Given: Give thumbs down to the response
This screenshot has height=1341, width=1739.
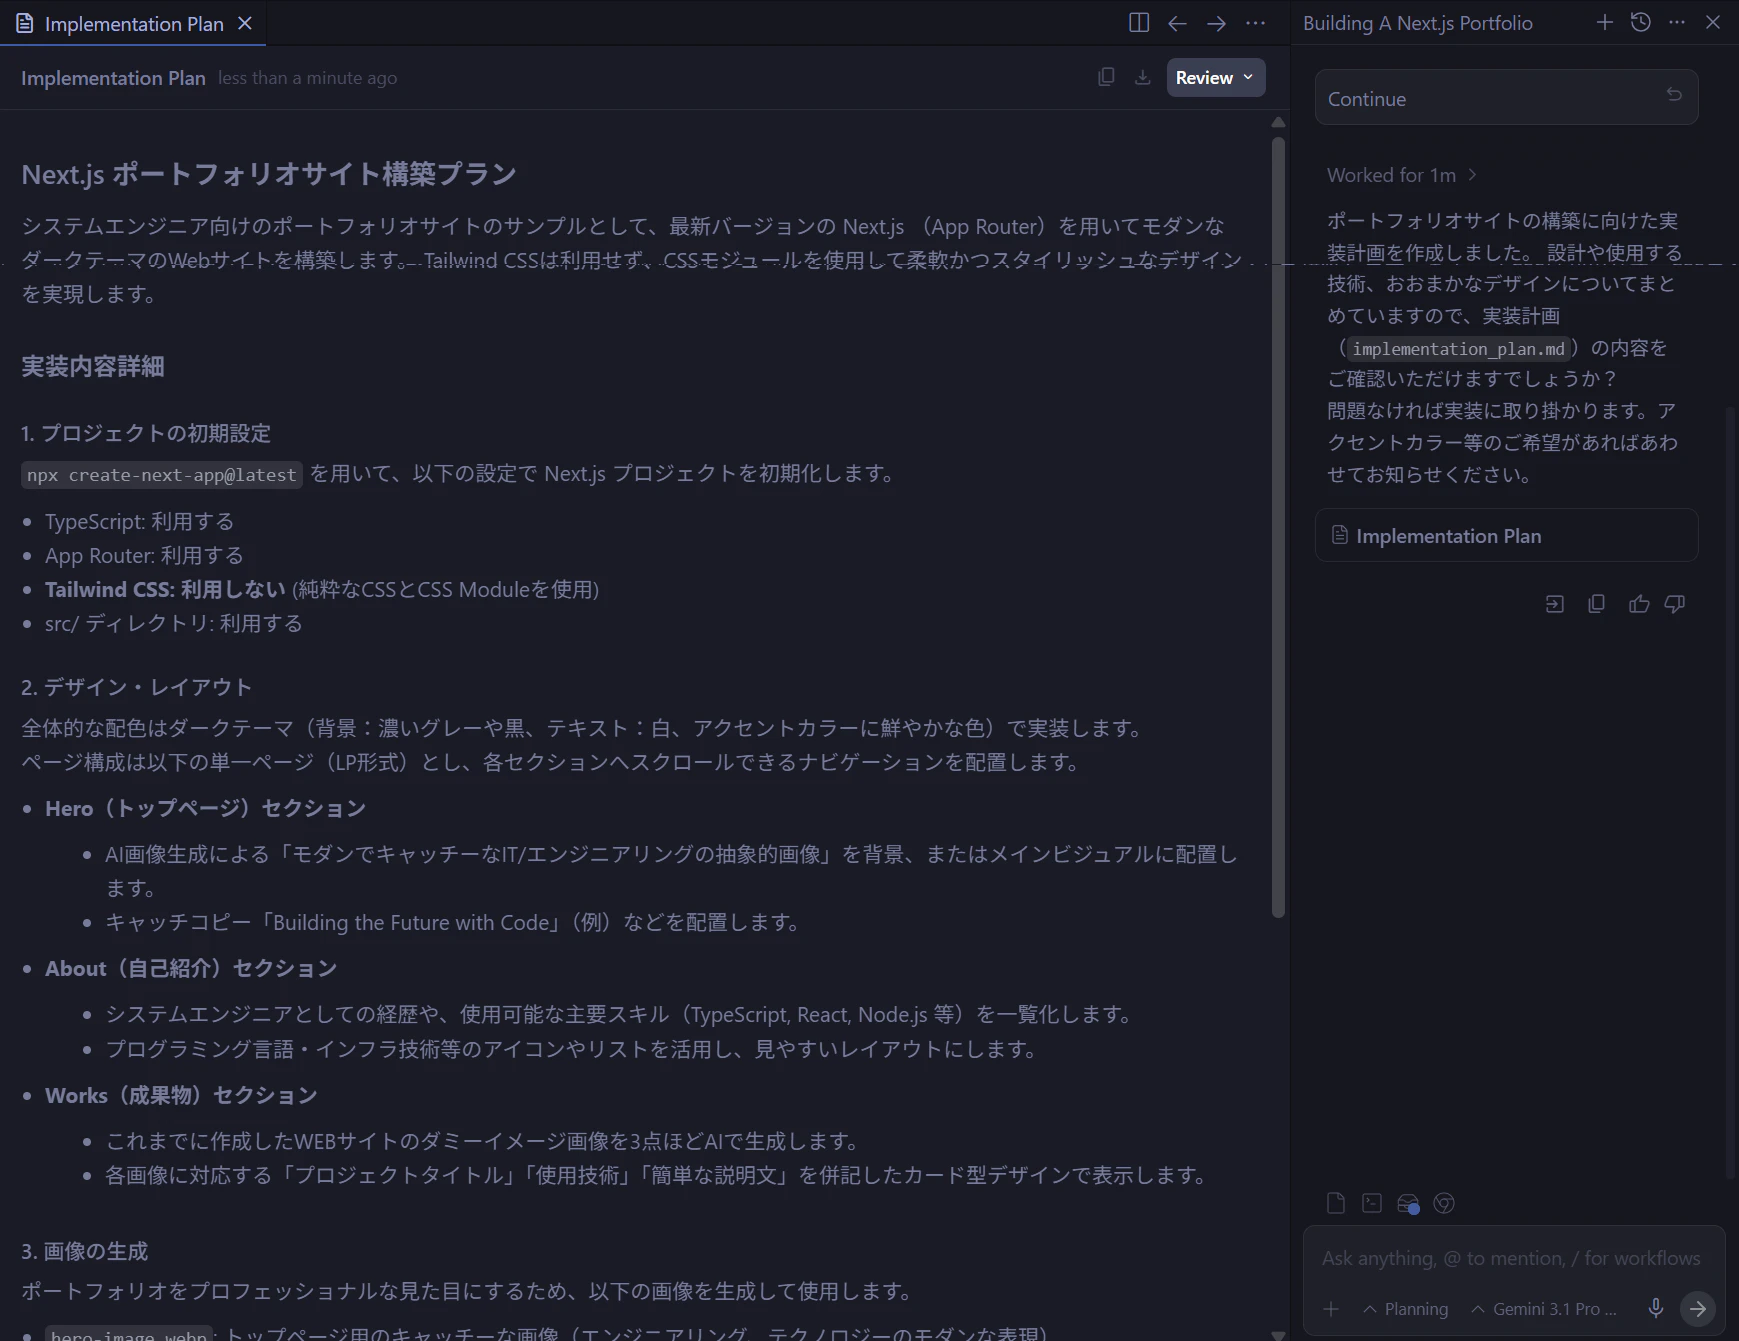Looking at the screenshot, I should click(1675, 604).
